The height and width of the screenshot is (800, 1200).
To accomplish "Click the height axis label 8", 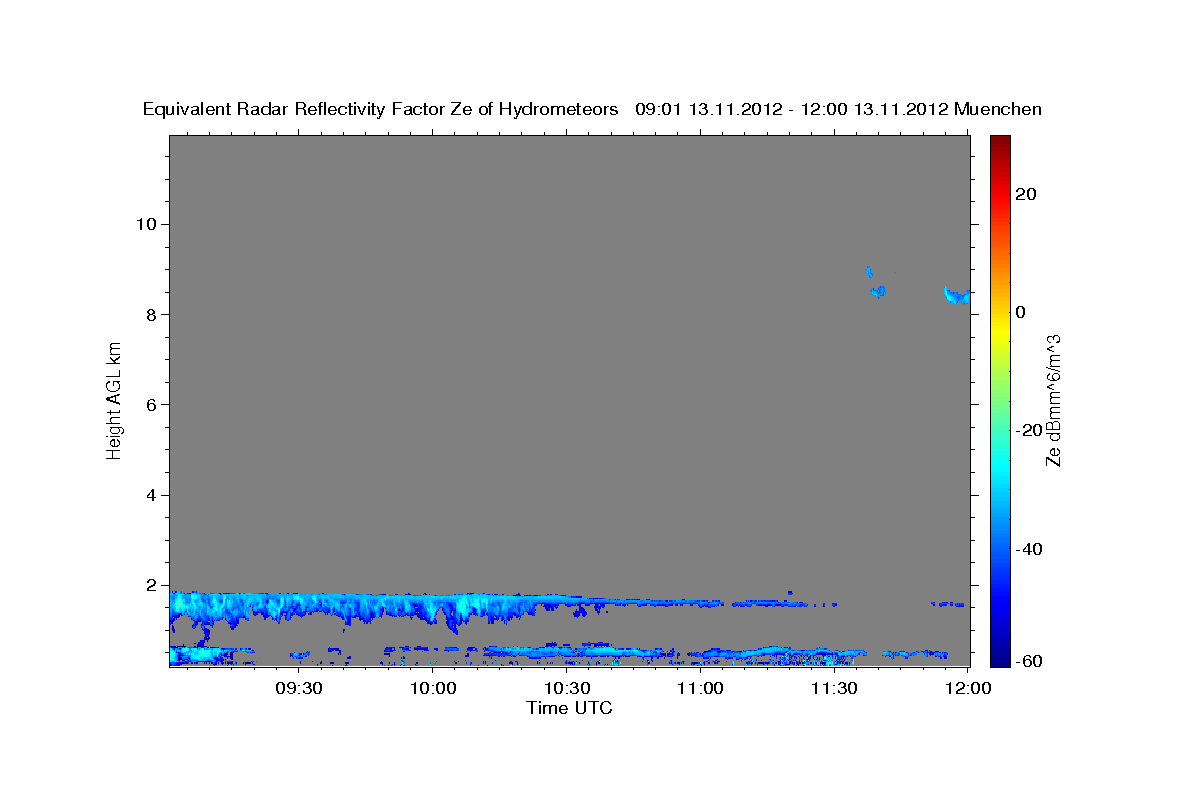I will (152, 314).
